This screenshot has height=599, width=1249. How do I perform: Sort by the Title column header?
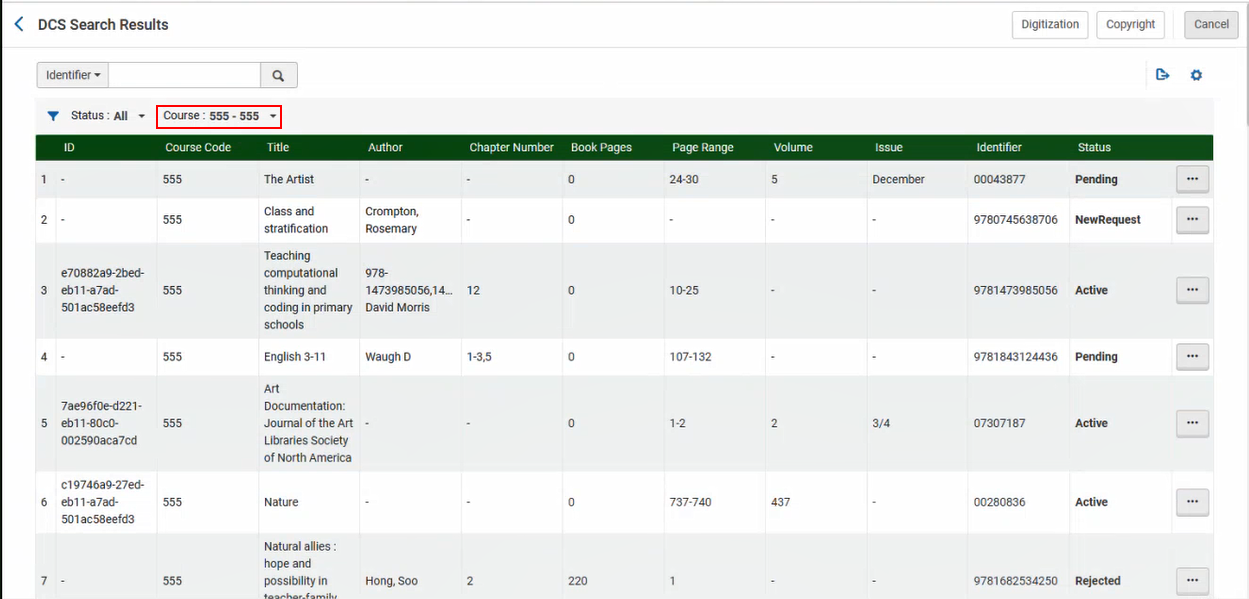[x=278, y=147]
